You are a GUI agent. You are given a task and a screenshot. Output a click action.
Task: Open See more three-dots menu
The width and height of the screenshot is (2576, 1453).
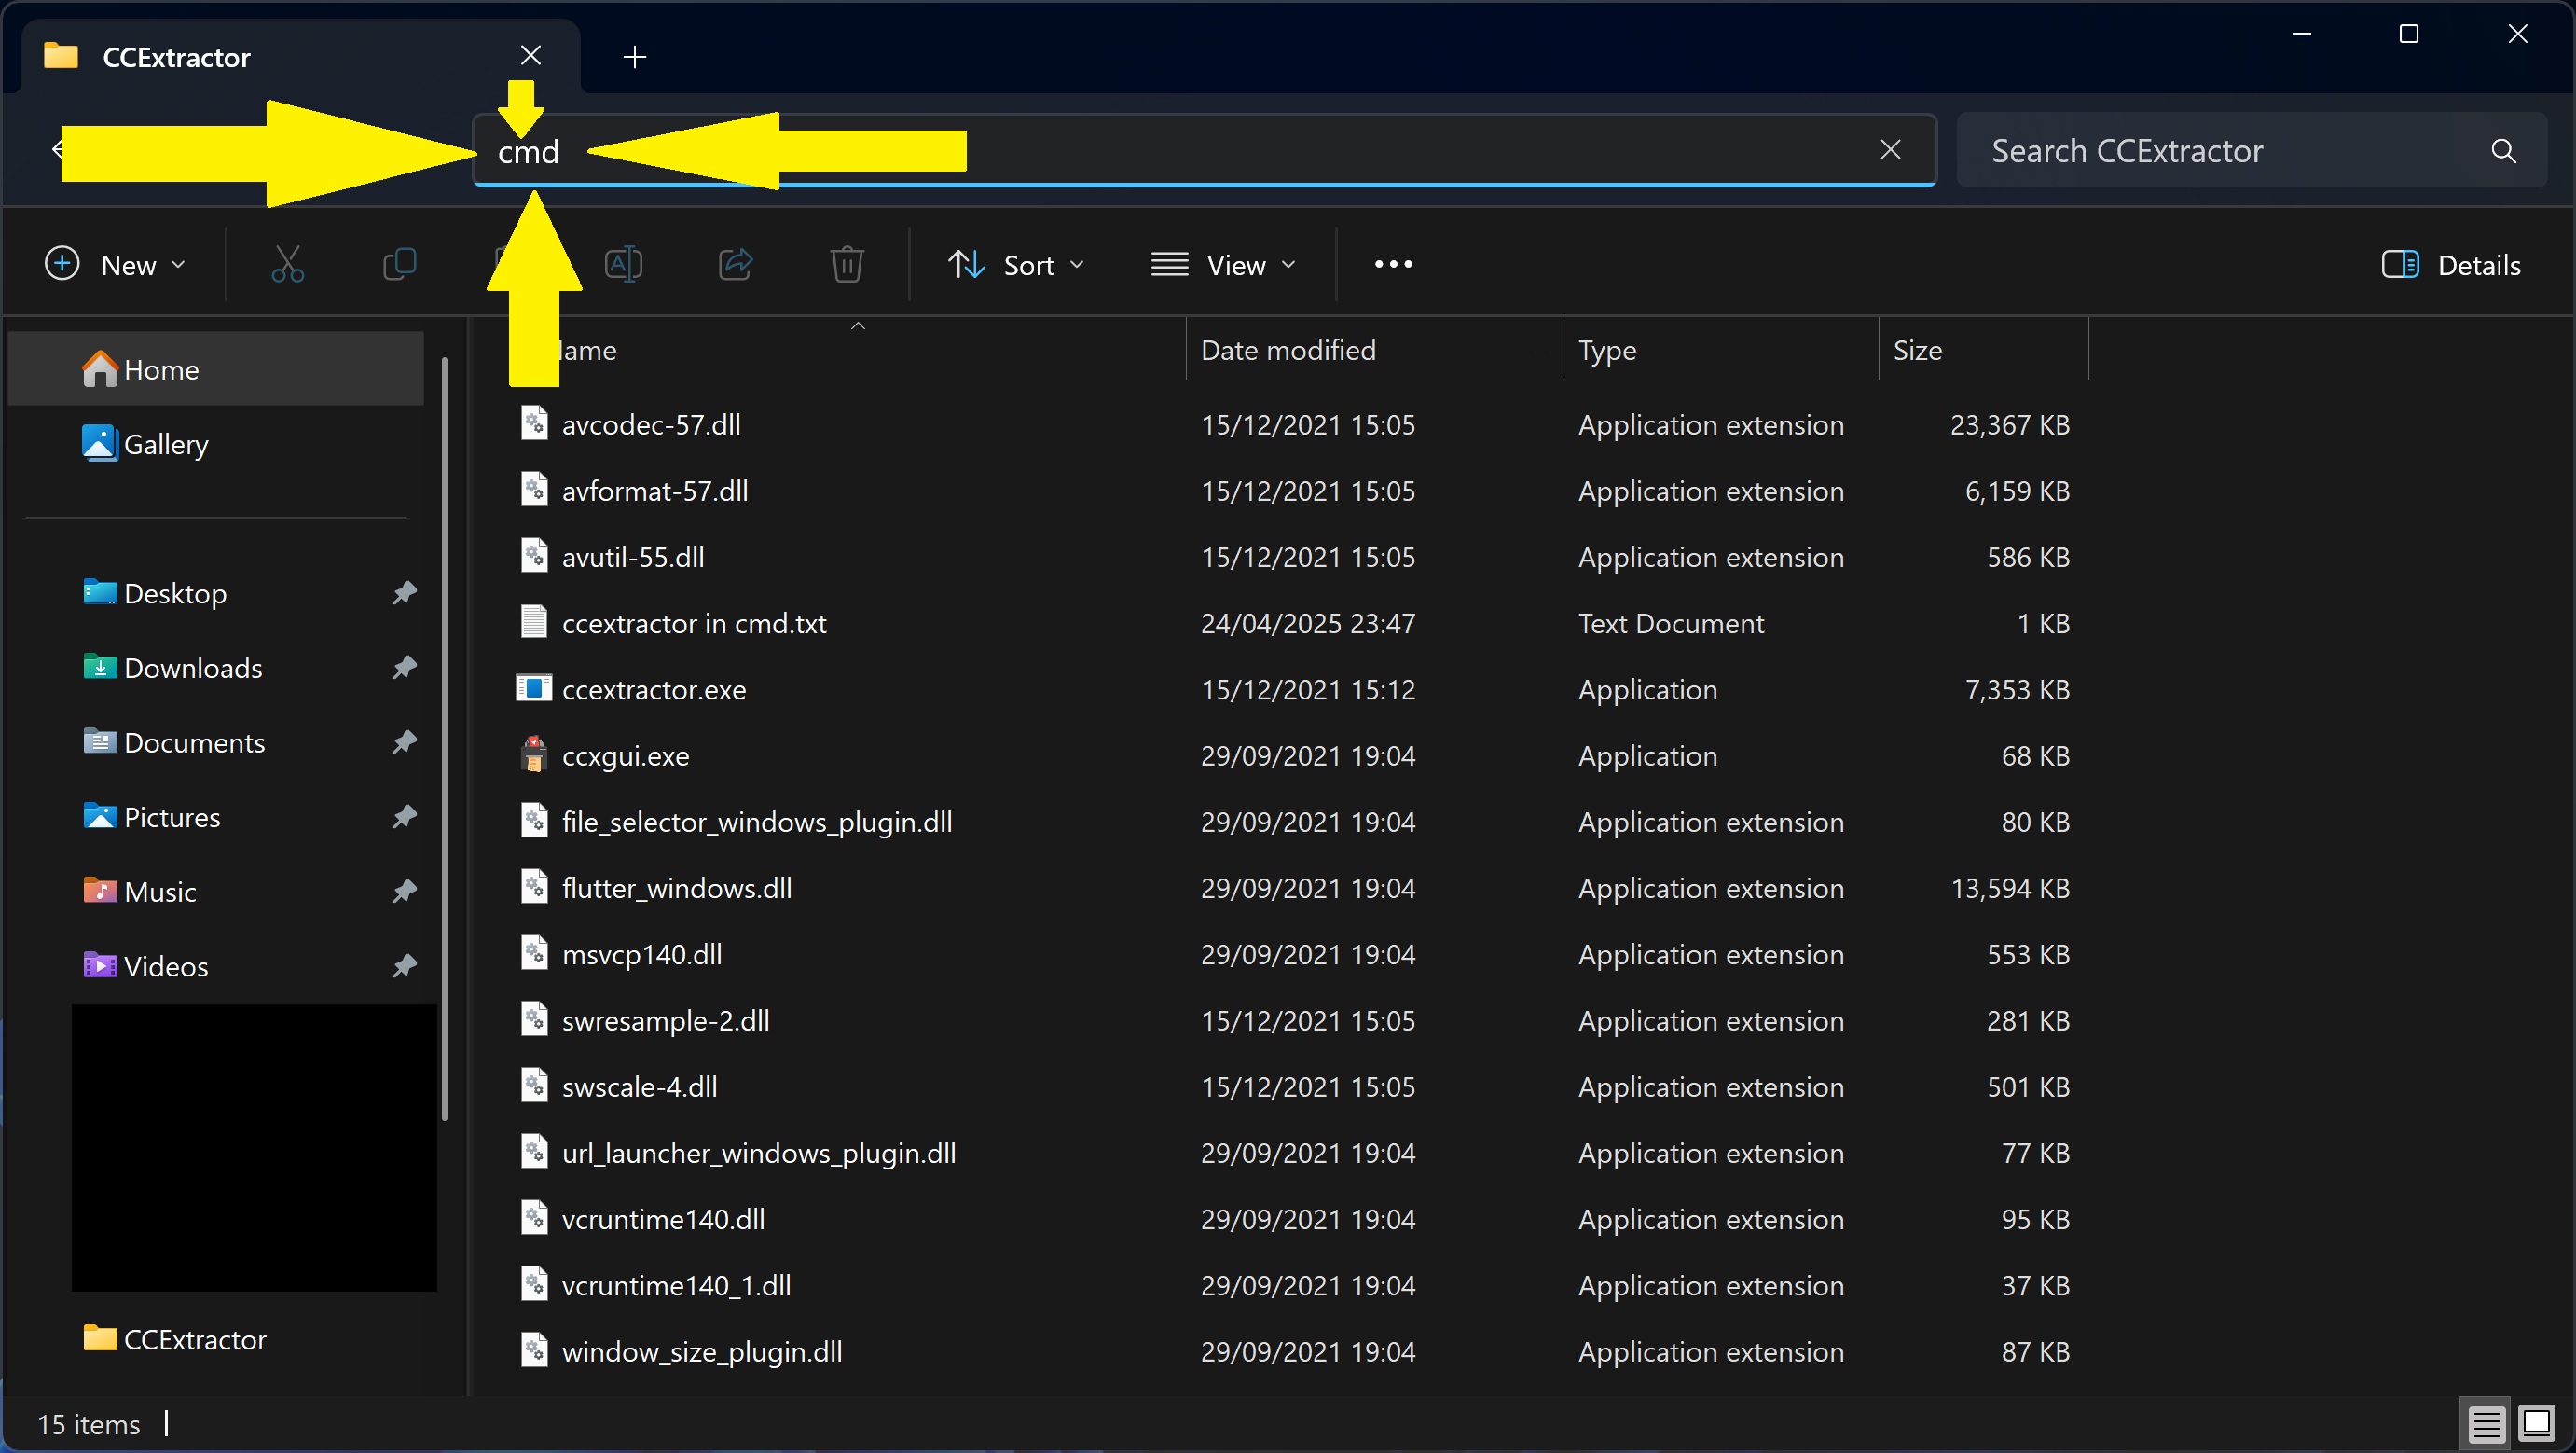coord(1393,265)
